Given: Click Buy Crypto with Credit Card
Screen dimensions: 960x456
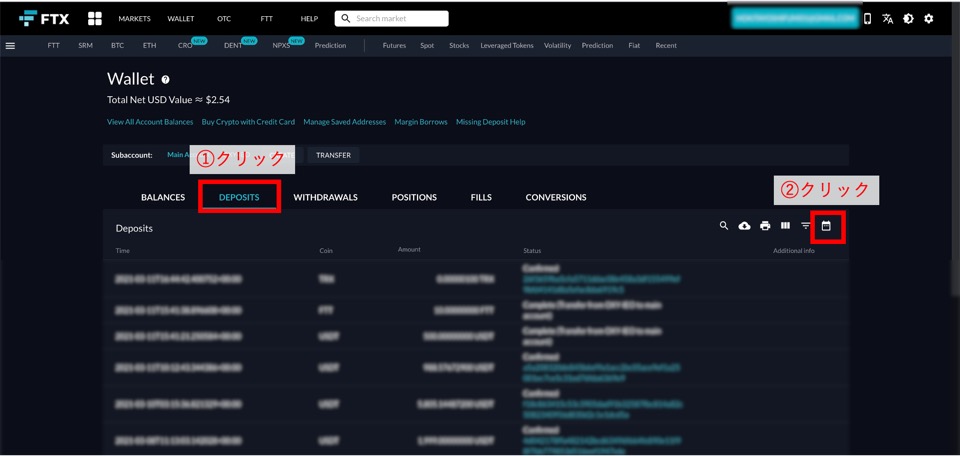Looking at the screenshot, I should tap(248, 122).
